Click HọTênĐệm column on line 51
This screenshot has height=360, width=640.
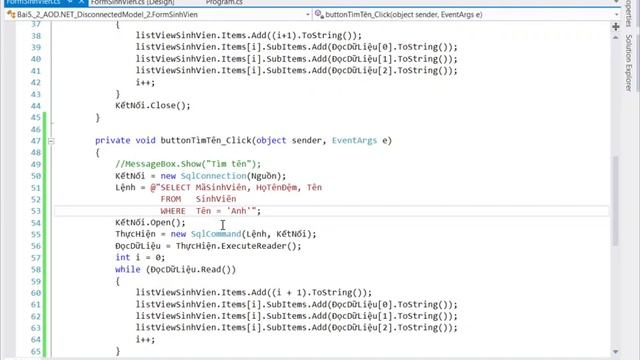[x=277, y=188]
